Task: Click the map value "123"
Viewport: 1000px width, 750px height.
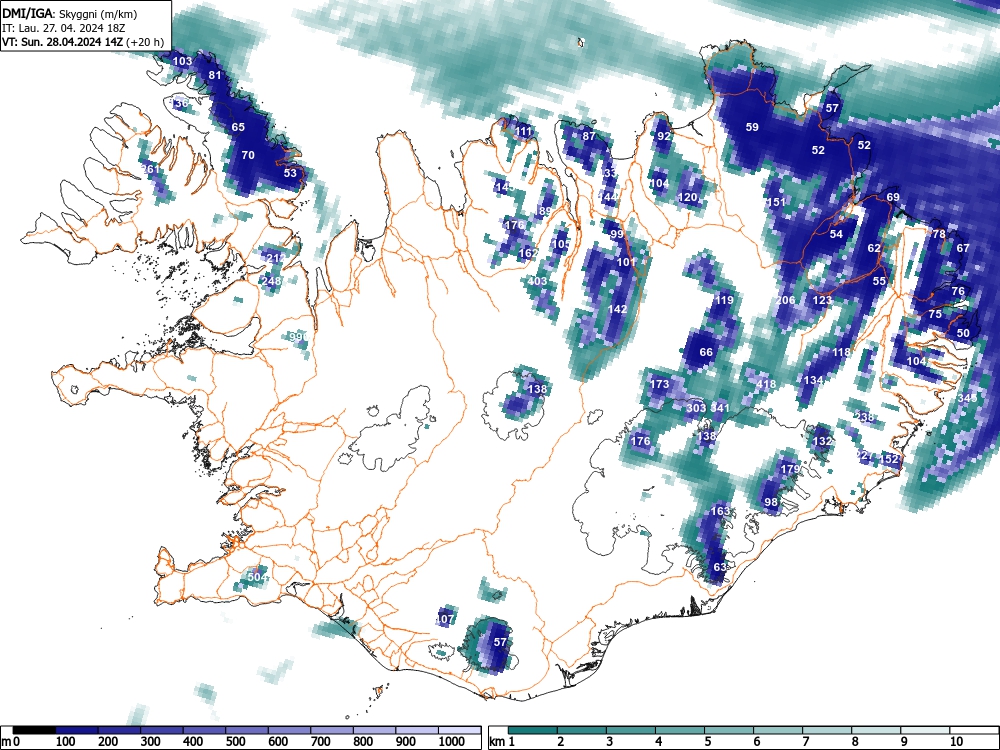Action: click(823, 300)
